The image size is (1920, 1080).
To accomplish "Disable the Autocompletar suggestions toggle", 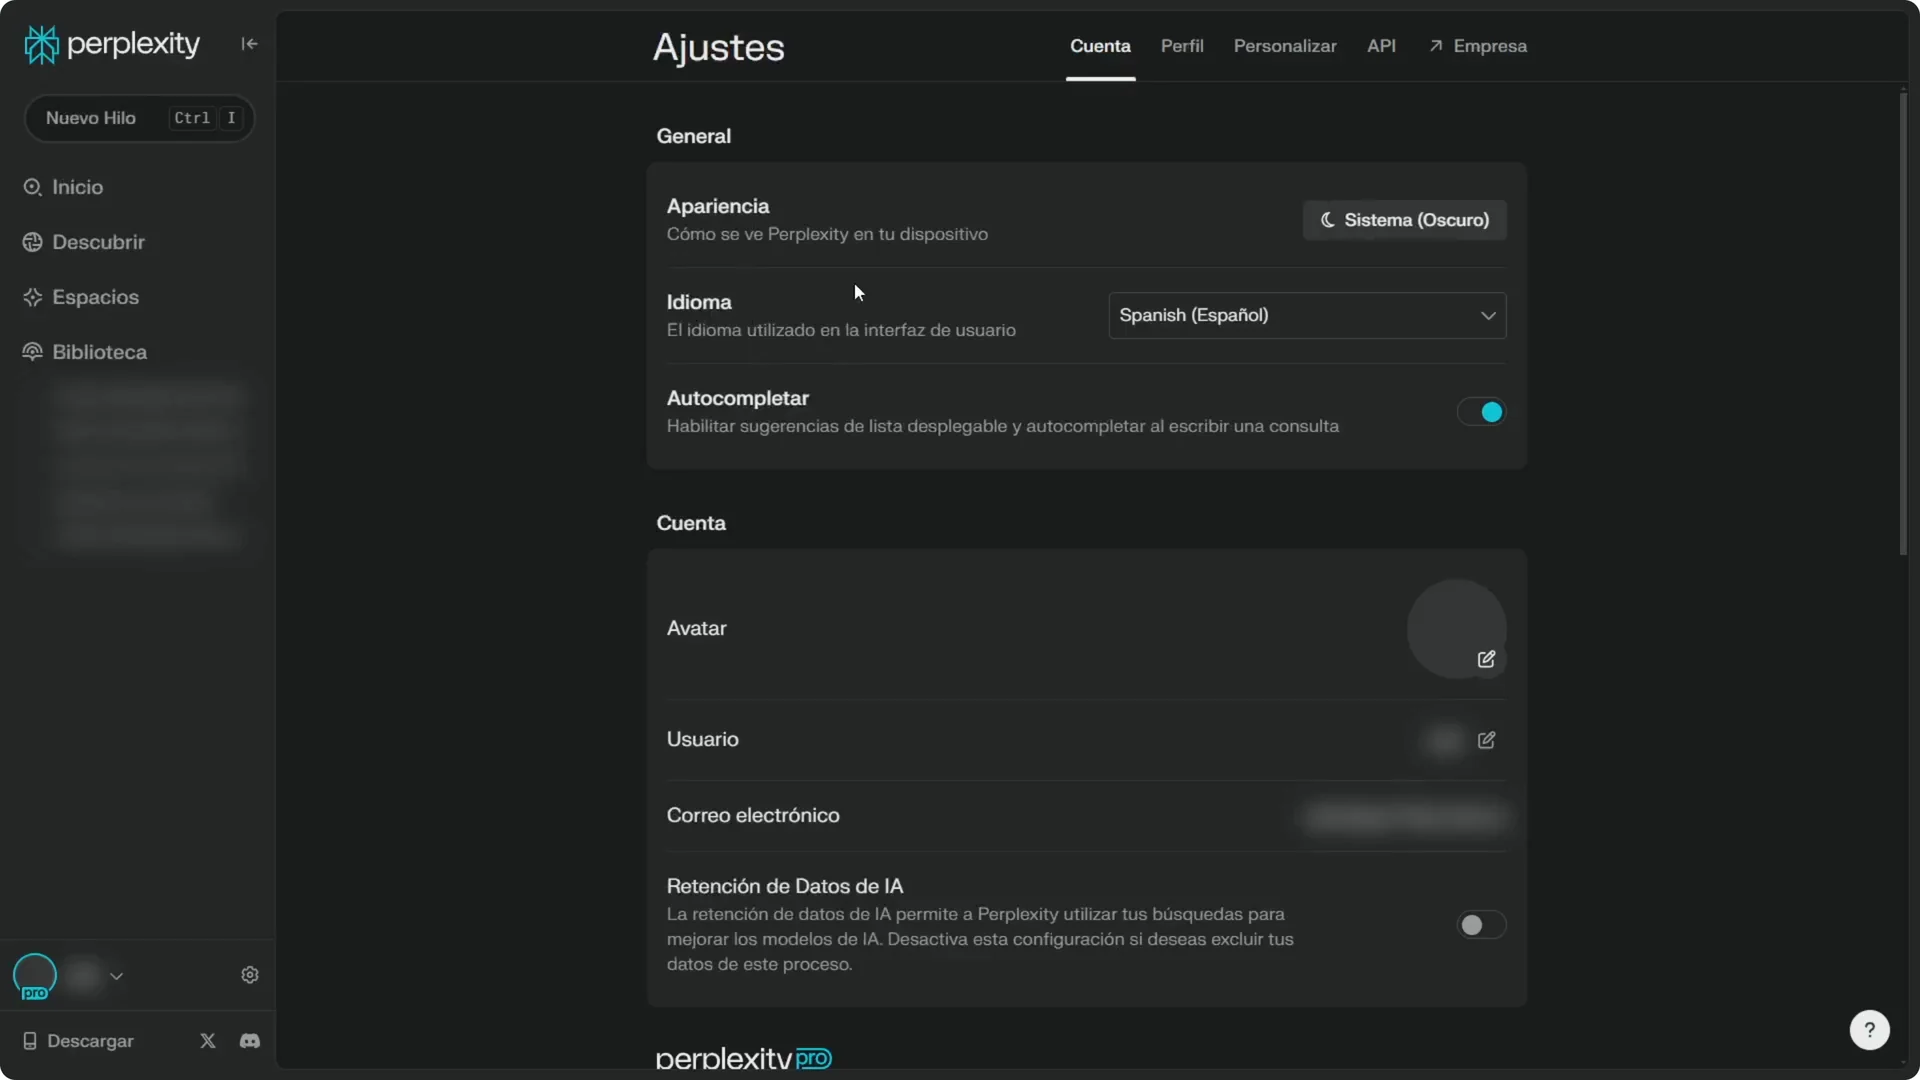I will (1480, 412).
